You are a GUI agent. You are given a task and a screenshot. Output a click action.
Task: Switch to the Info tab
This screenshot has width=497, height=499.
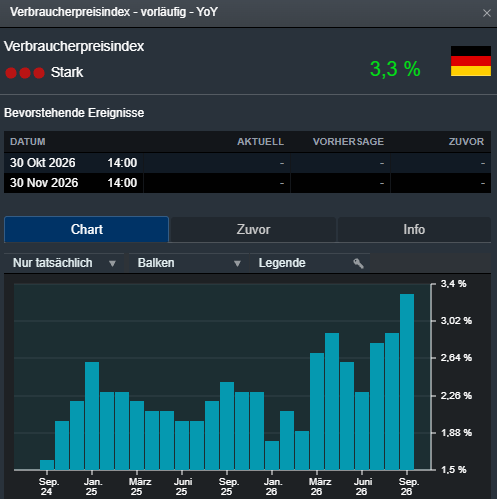(x=414, y=230)
